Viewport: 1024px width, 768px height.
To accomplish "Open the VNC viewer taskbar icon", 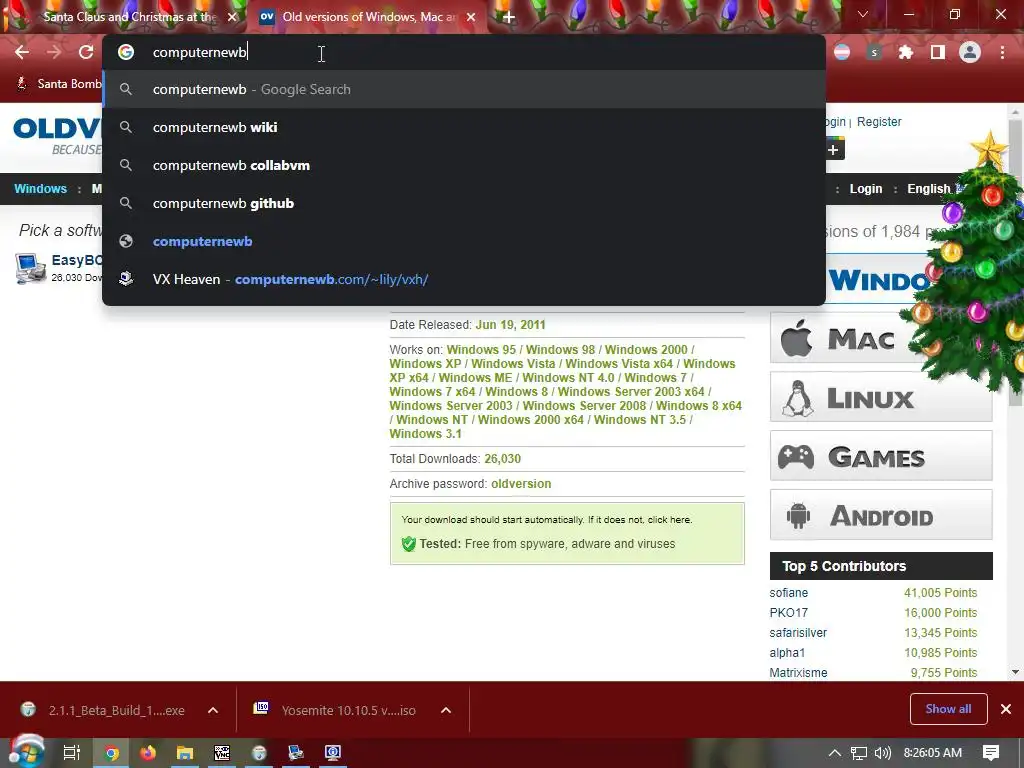I will pyautogui.click(x=222, y=753).
